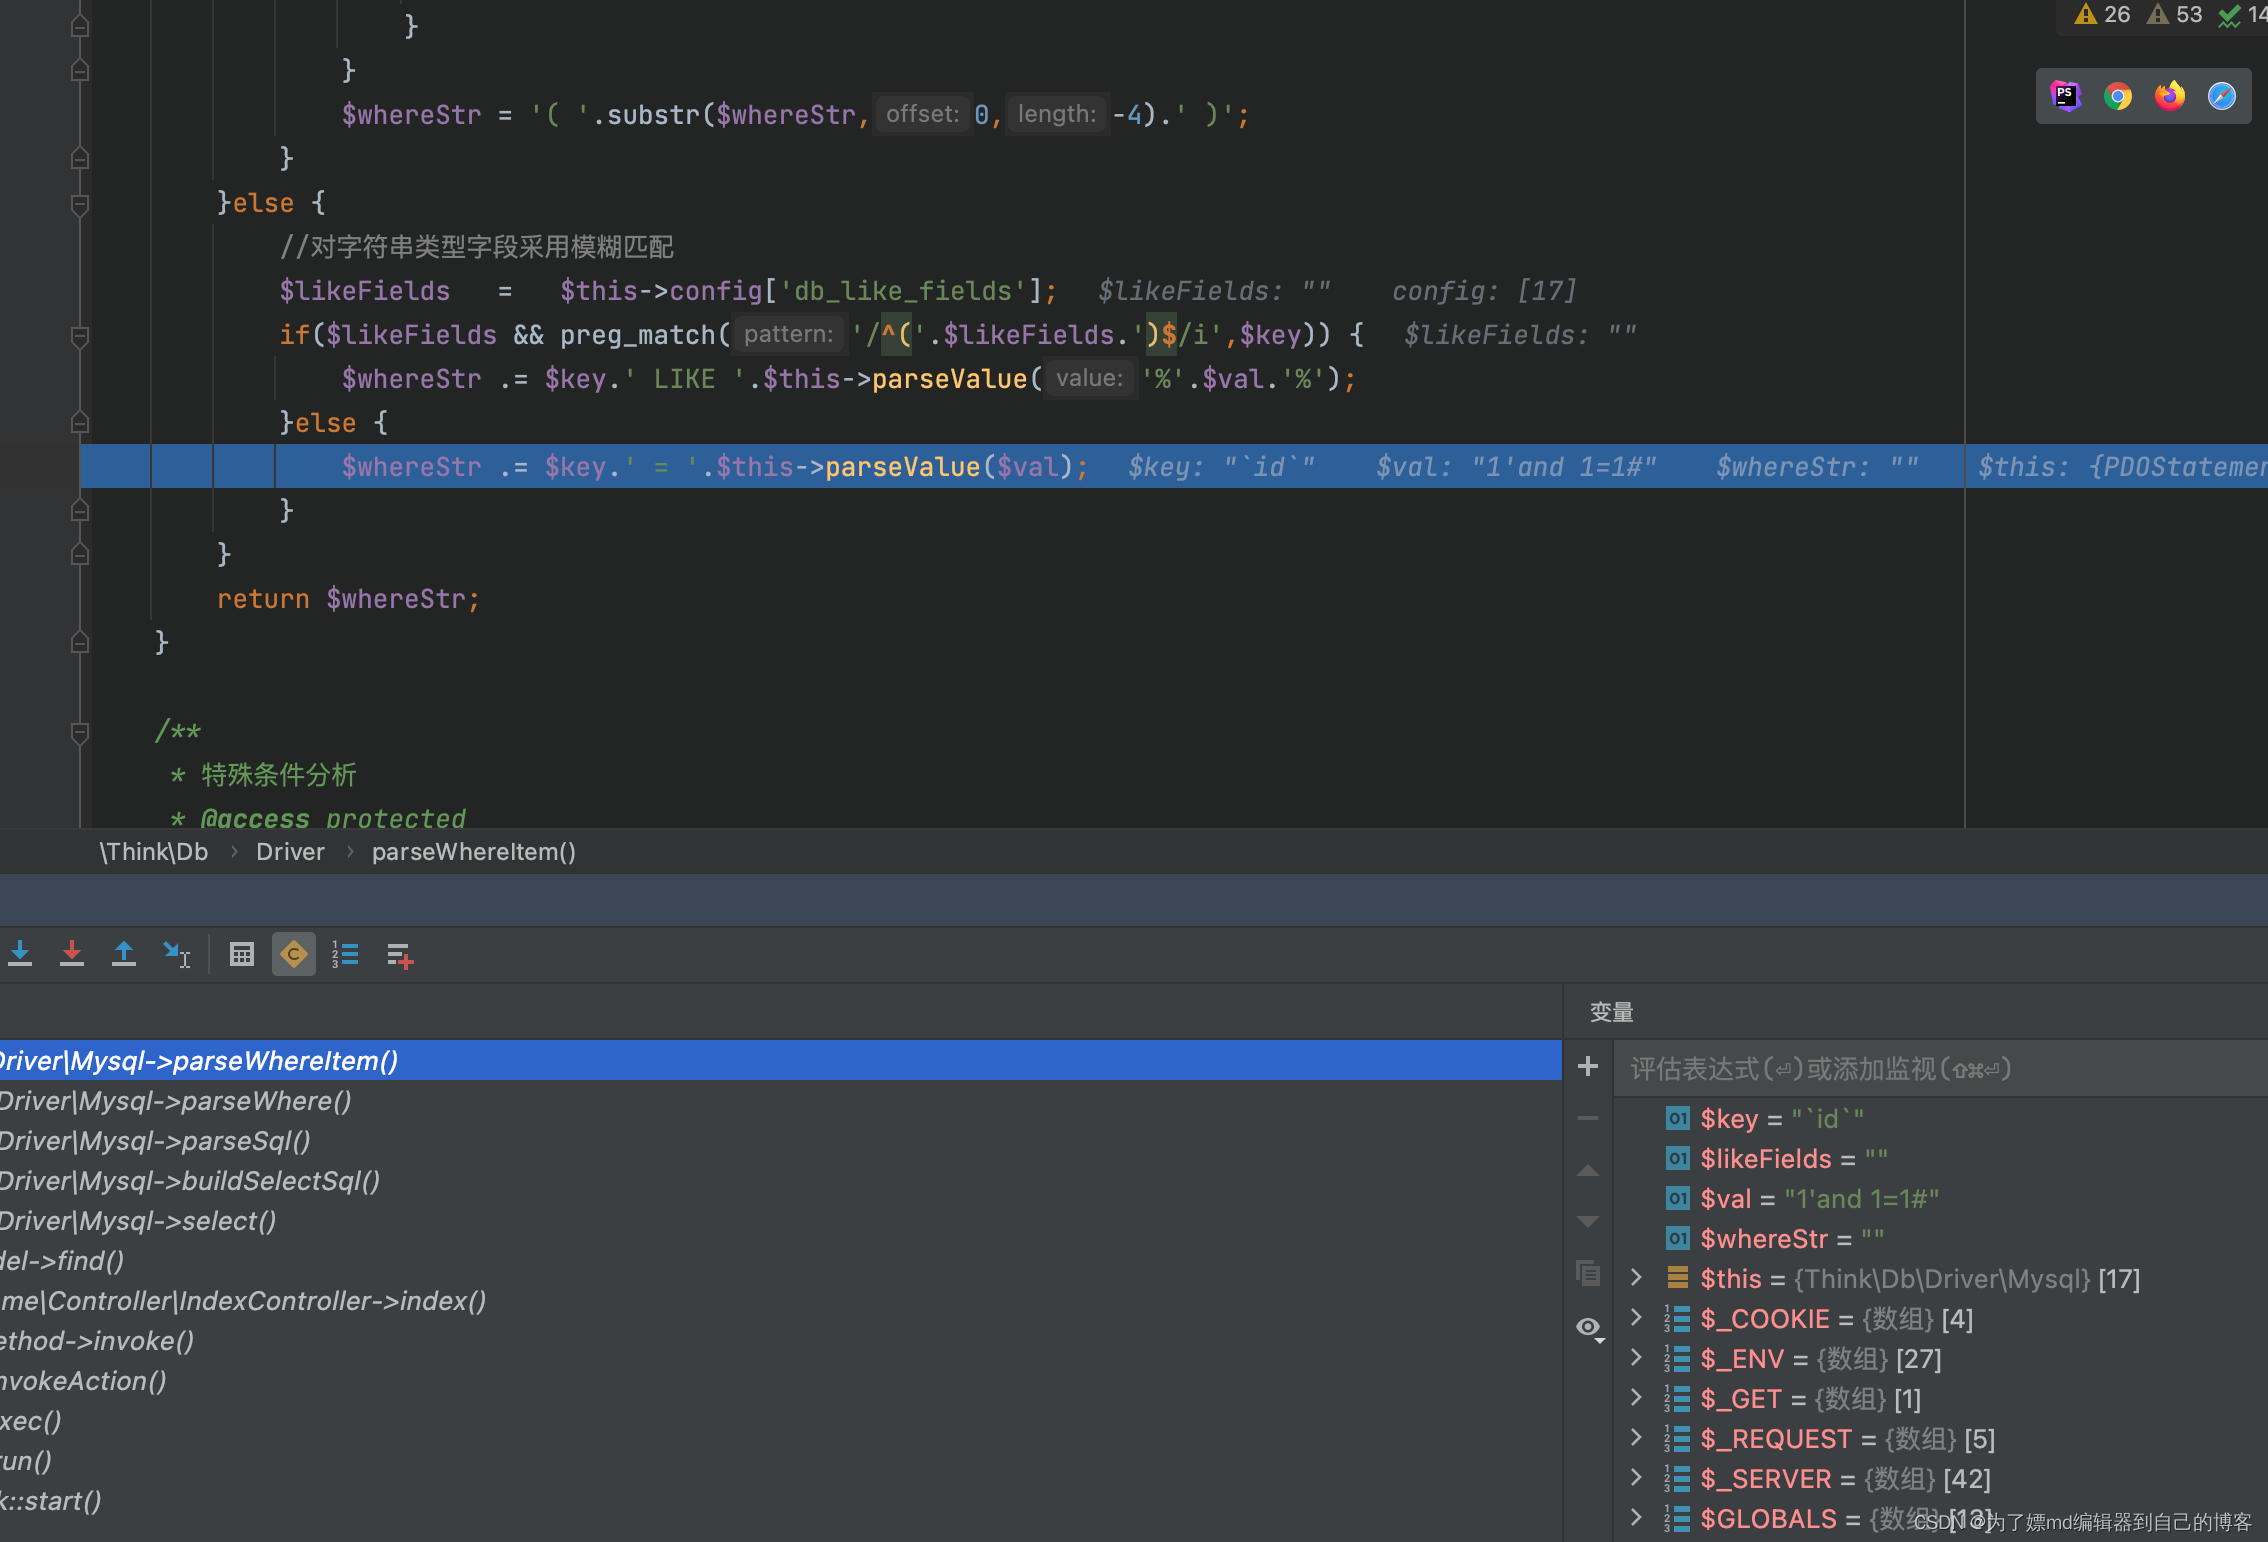Expand the $this Mysql object variable
This screenshot has width=2268, height=1542.
click(1636, 1278)
